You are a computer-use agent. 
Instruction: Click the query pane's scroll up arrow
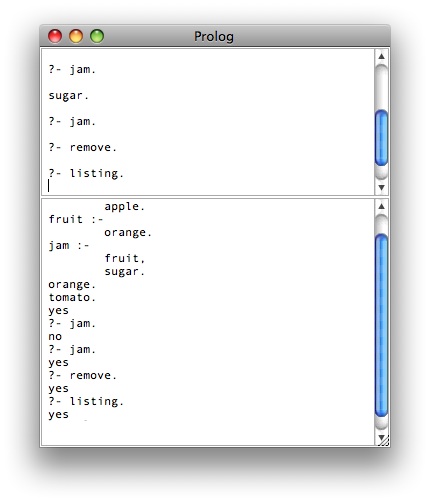(382, 56)
